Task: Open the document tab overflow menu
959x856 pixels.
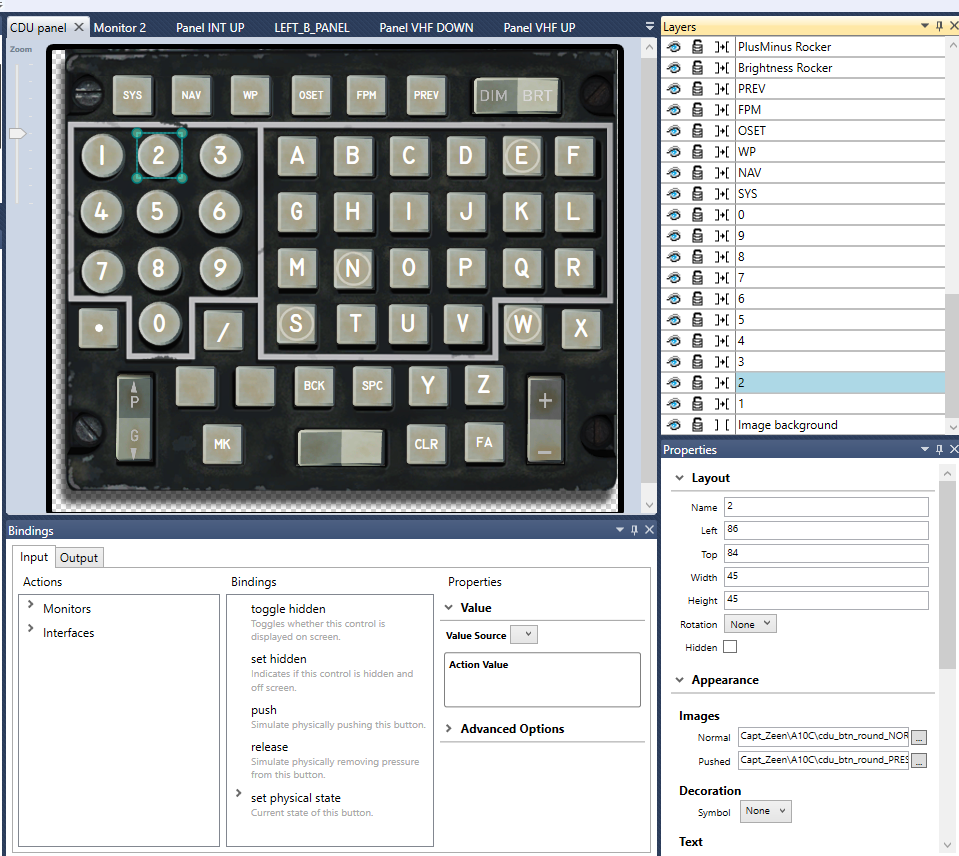Action: tap(650, 26)
